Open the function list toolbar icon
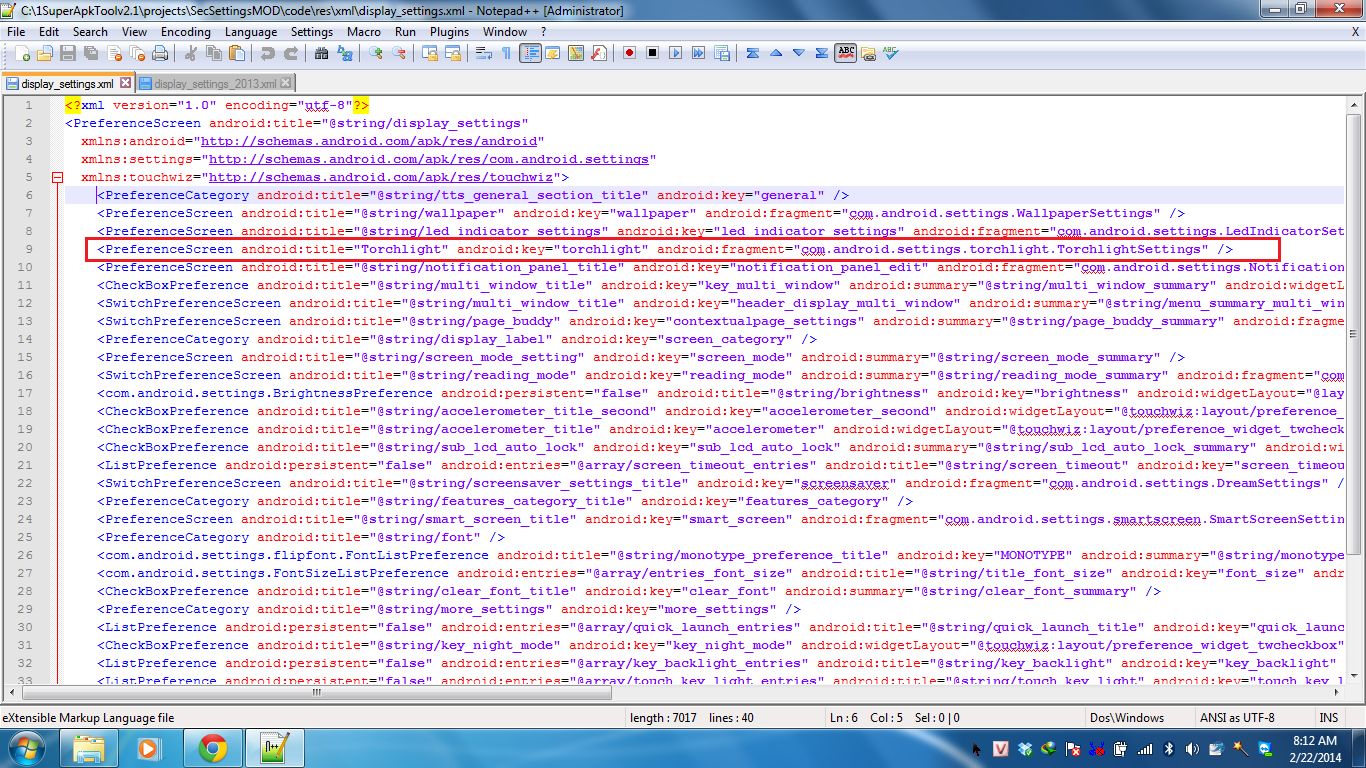Screen dimensions: 1366x768 [598, 53]
